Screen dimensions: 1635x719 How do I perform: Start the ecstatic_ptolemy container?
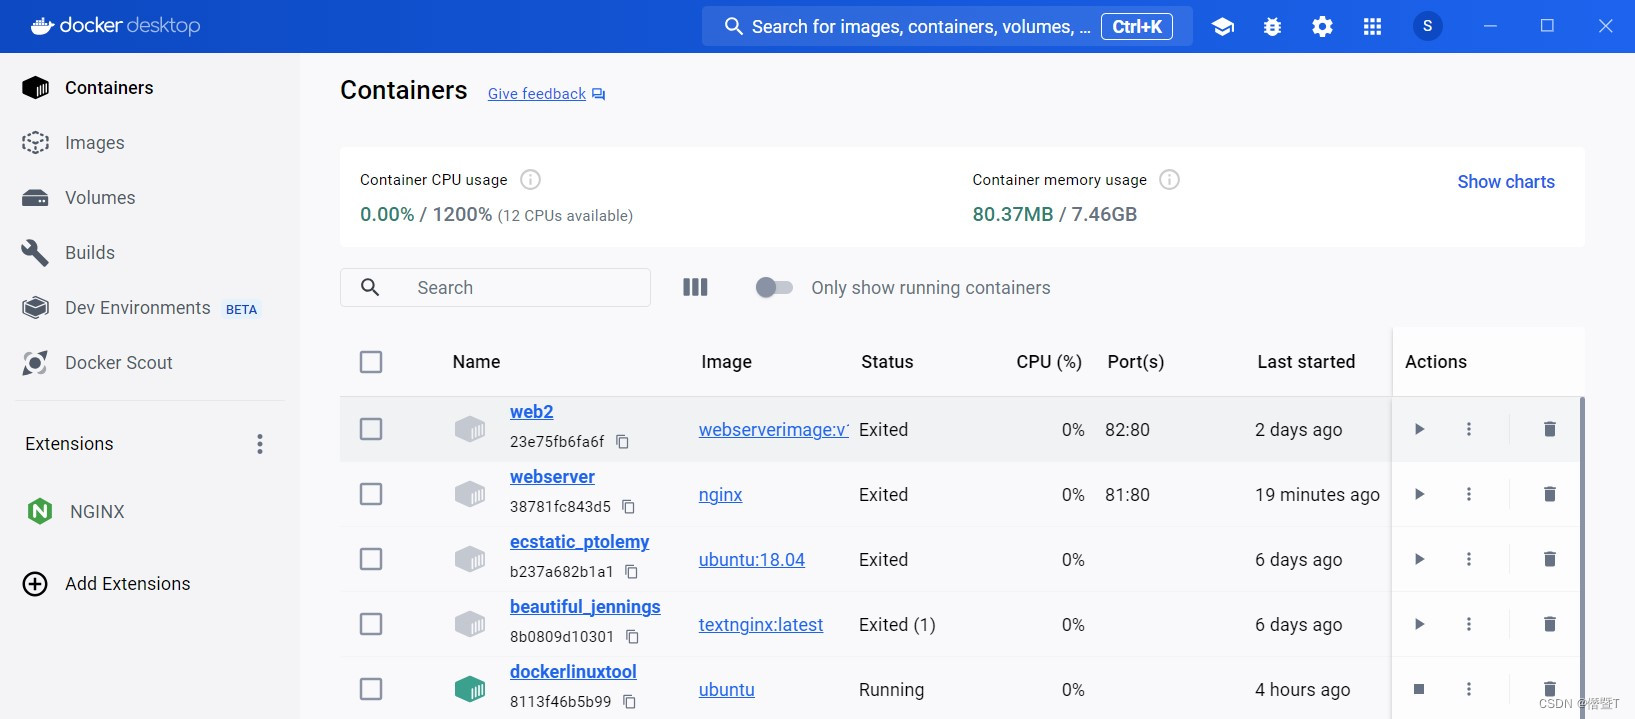(1419, 559)
